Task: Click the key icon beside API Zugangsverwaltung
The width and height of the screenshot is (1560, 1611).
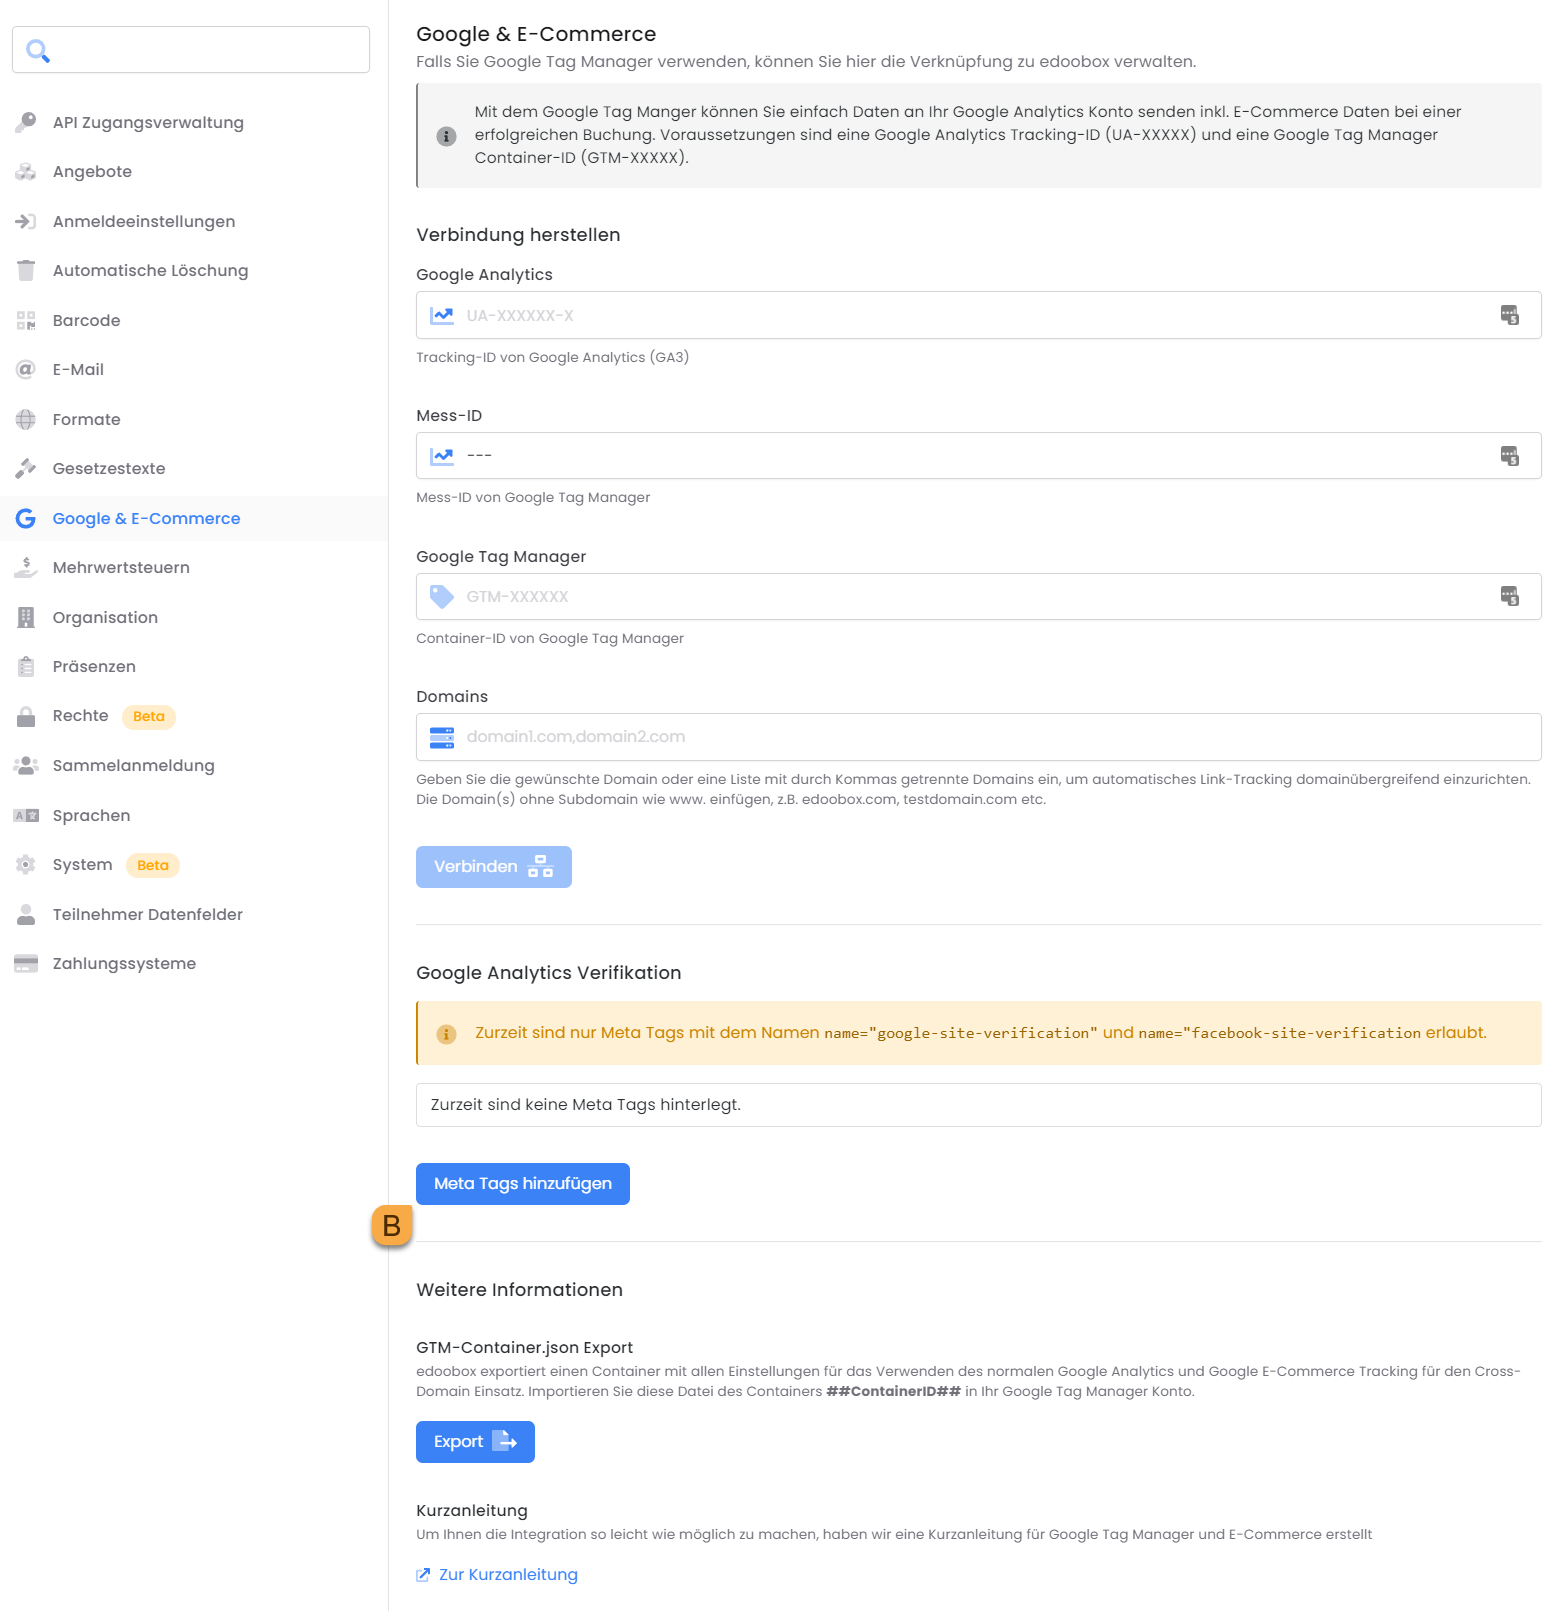Action: pos(26,122)
